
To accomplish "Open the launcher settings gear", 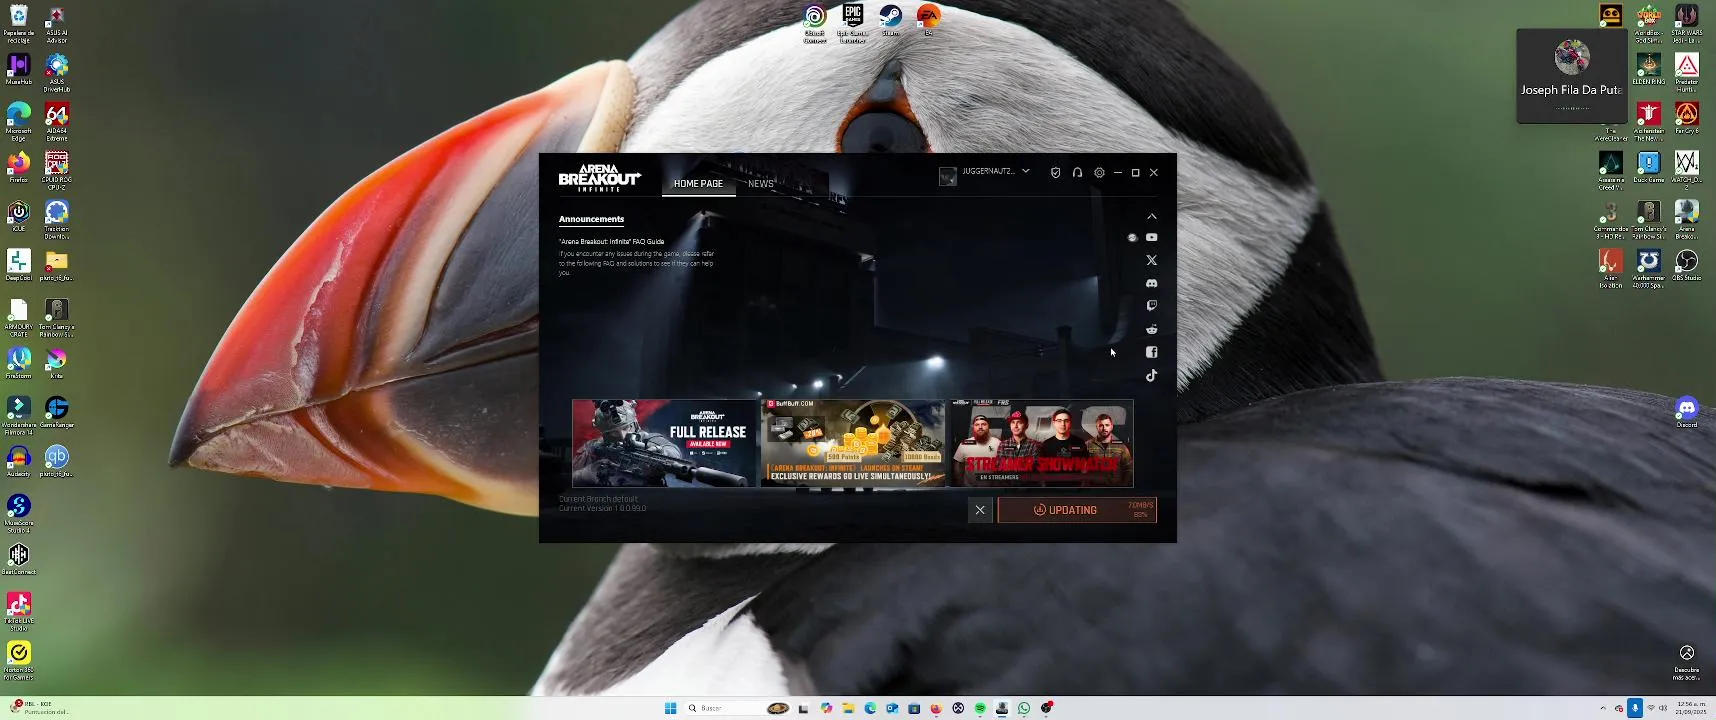I will 1099,172.
